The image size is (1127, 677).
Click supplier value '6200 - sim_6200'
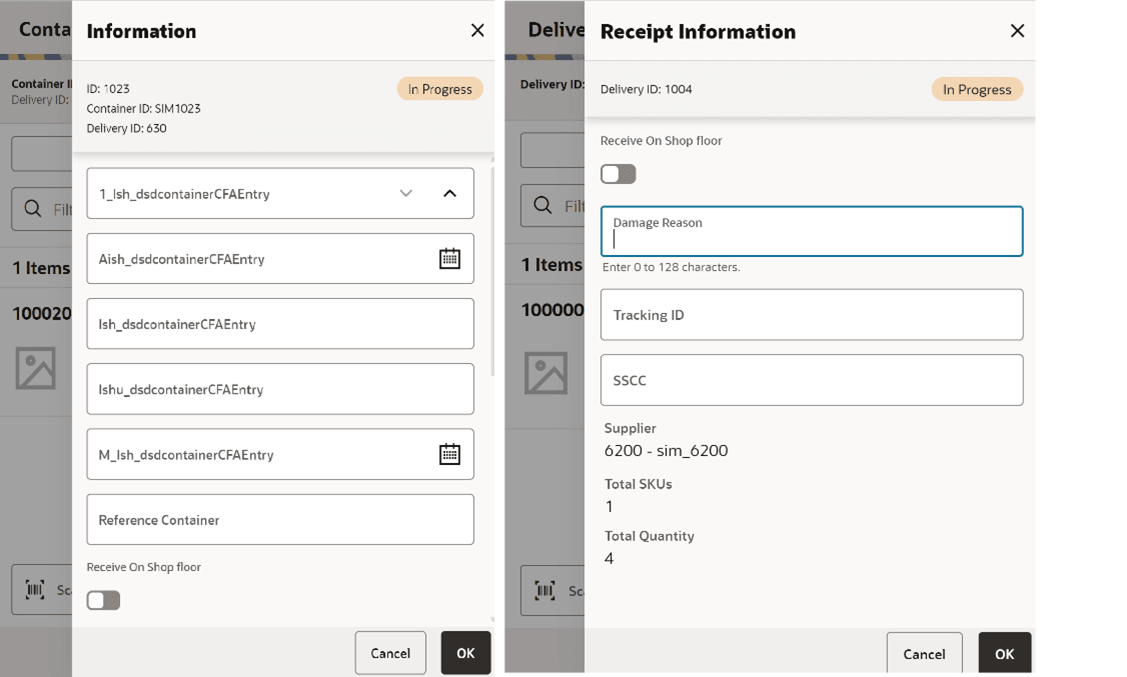666,451
